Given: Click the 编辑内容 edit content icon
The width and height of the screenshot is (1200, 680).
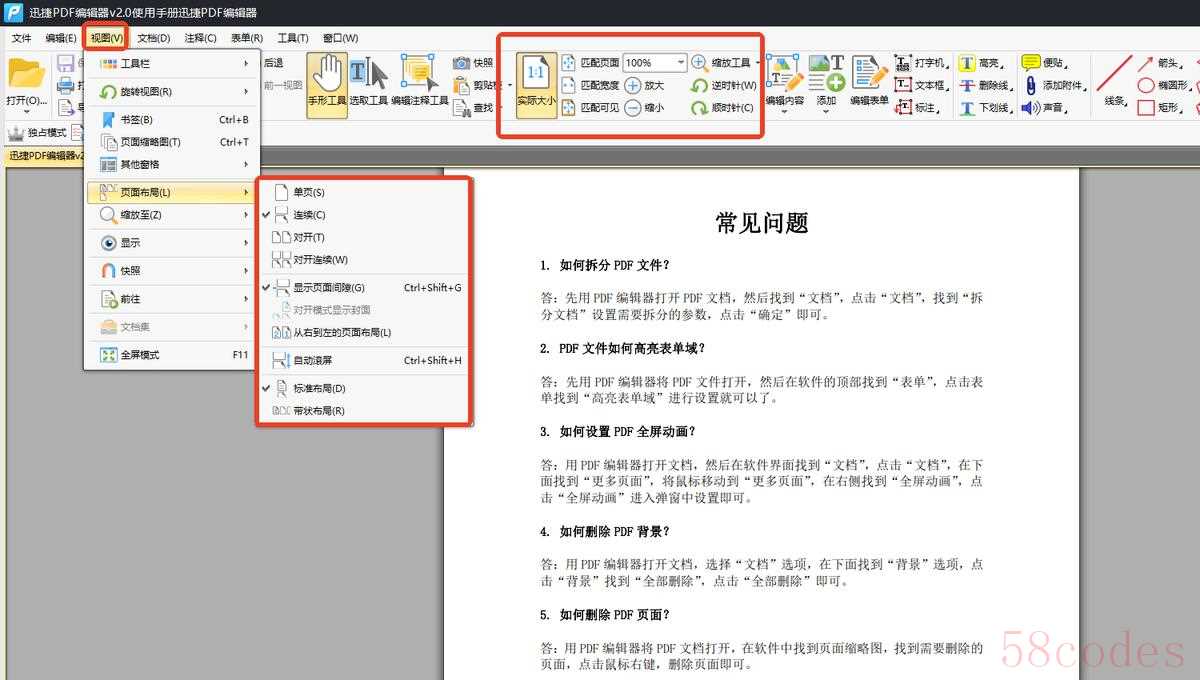Looking at the screenshot, I should click(784, 74).
